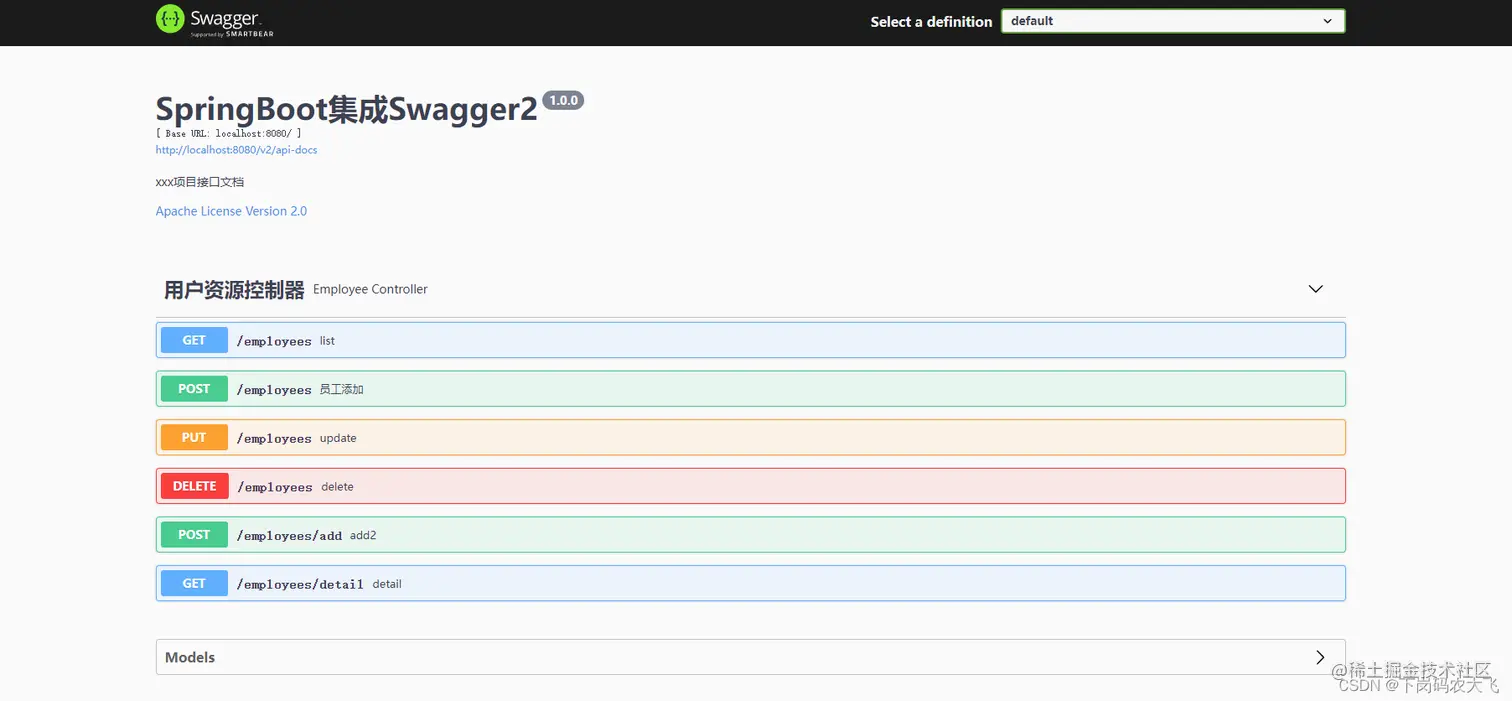Click the PUT method badge

[194, 437]
